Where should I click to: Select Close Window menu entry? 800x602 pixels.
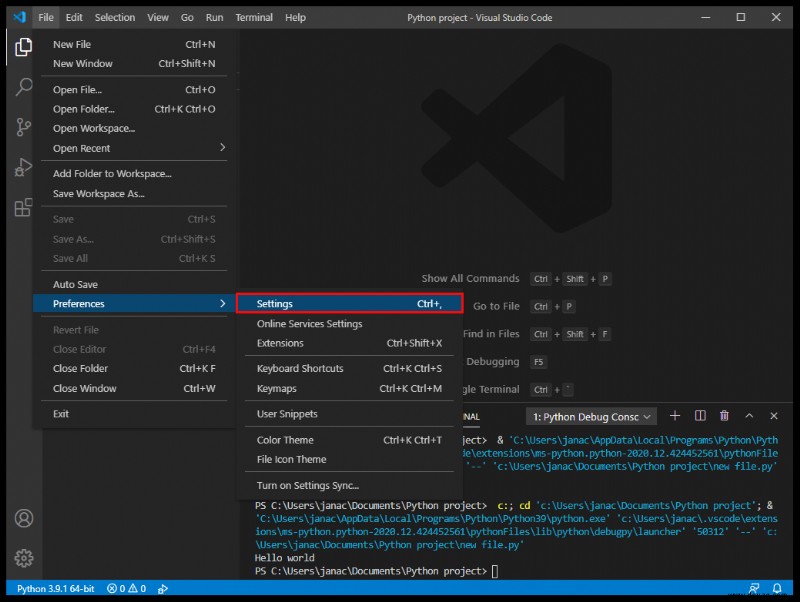point(135,388)
